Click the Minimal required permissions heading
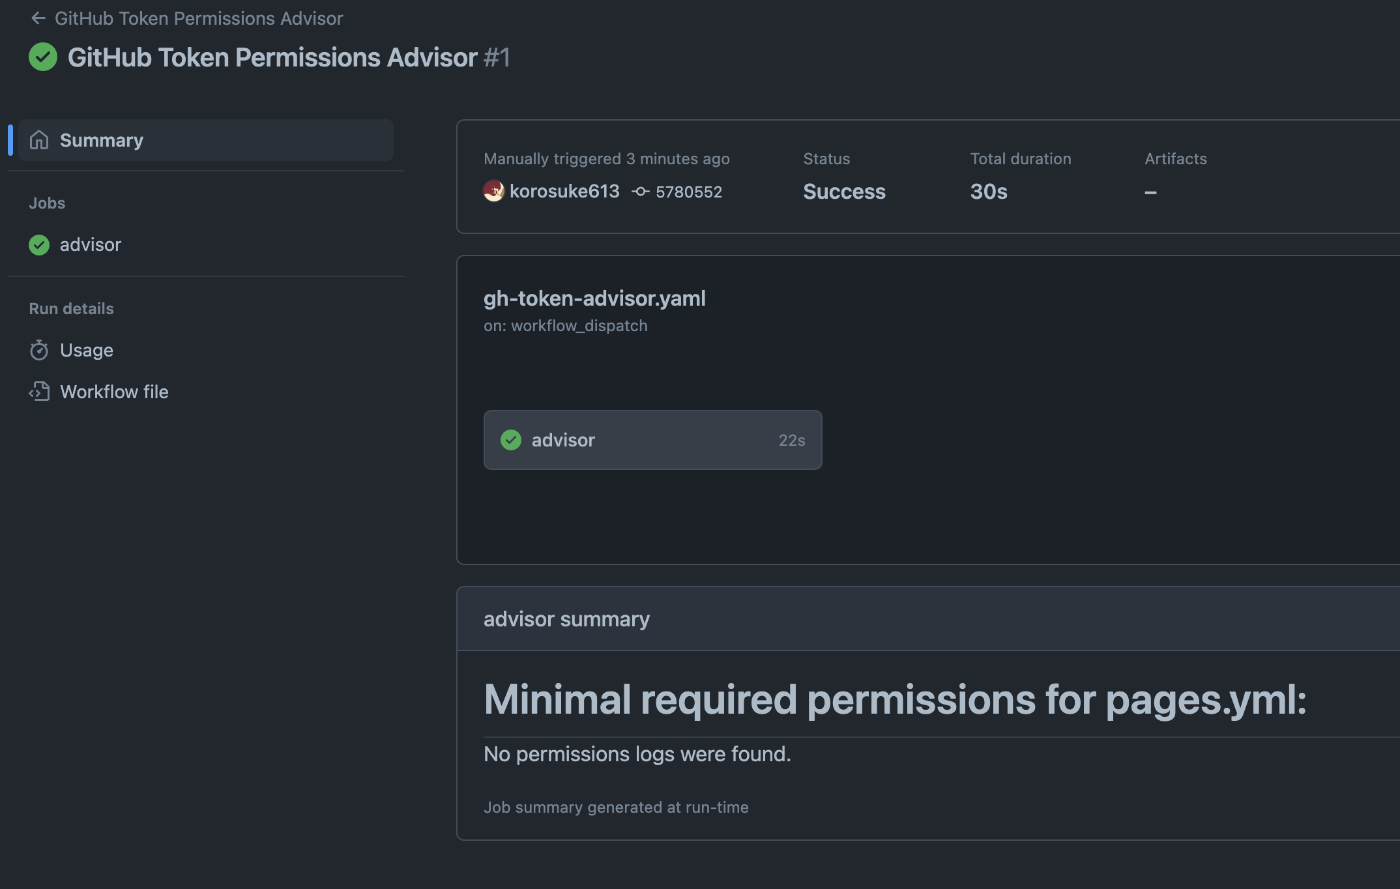Screen dimensions: 1400x889 tap(895, 700)
